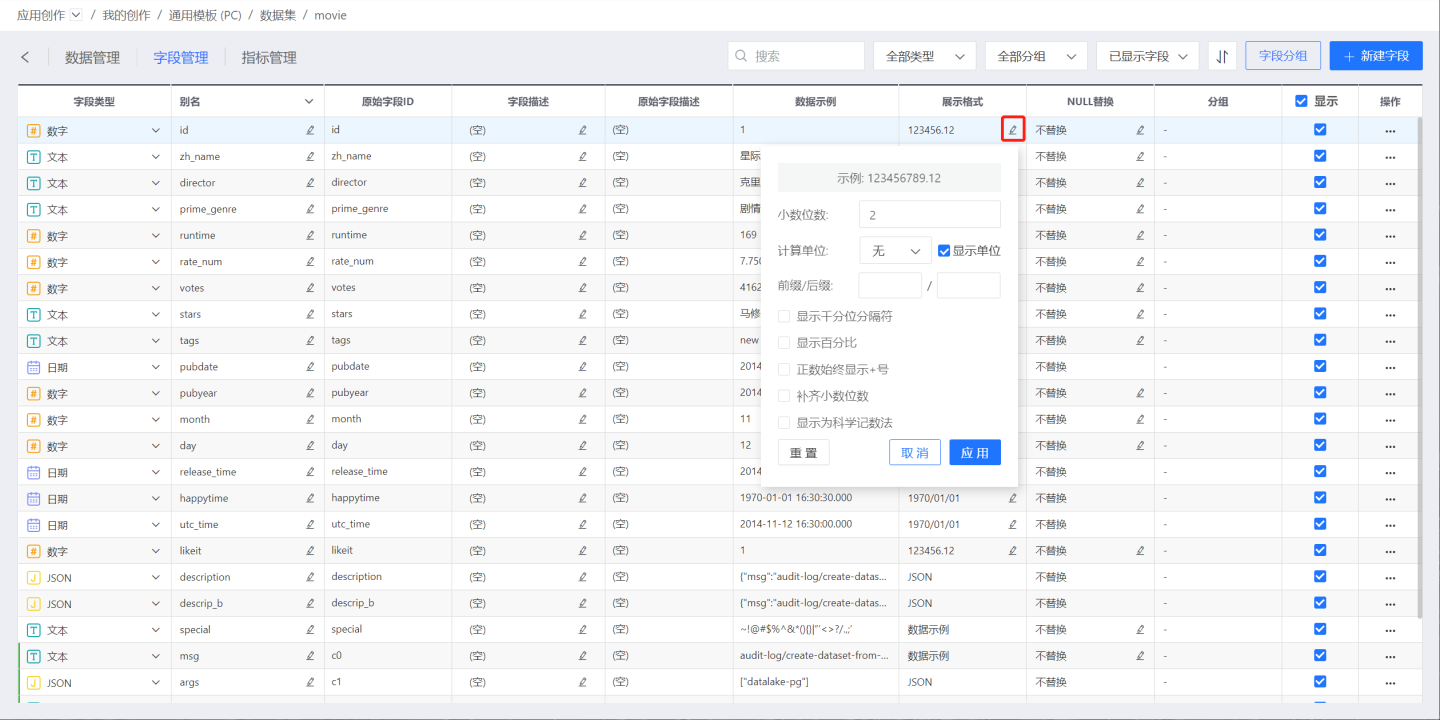Viewport: 1440px width, 720px height.
Task: Click the back arrow icon
Action: coord(26,57)
